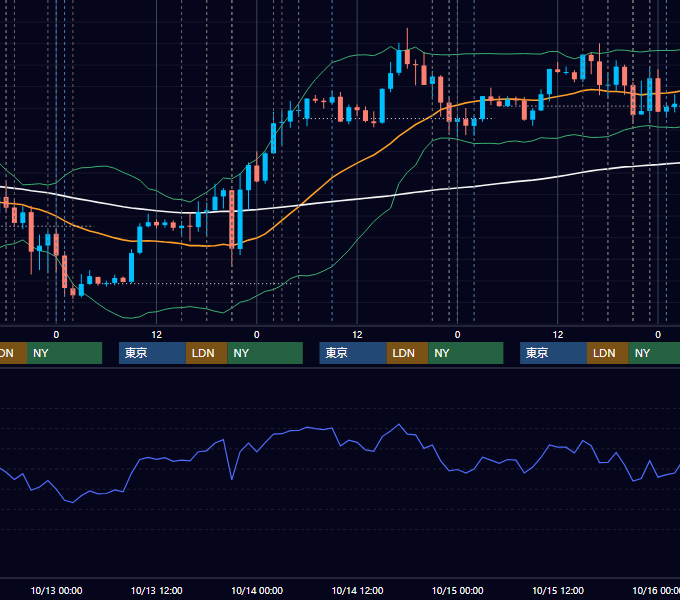
Task: Select the 東京 session block for 10/15
Action: click(x=553, y=353)
